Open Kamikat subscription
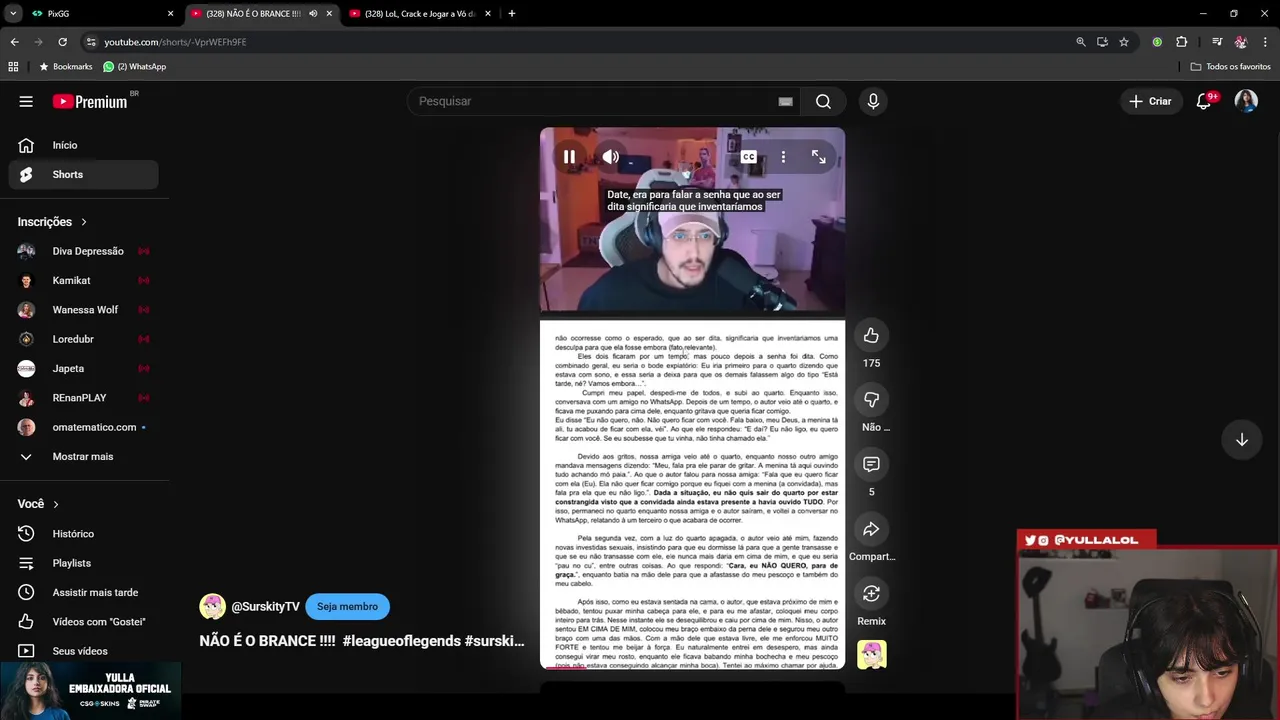The image size is (1280, 720). click(84, 280)
